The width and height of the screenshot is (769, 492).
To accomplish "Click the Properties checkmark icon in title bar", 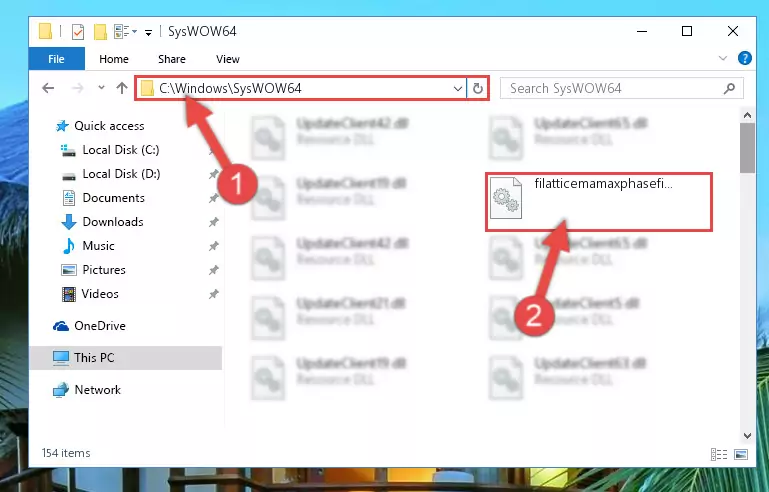I will pyautogui.click(x=77, y=32).
